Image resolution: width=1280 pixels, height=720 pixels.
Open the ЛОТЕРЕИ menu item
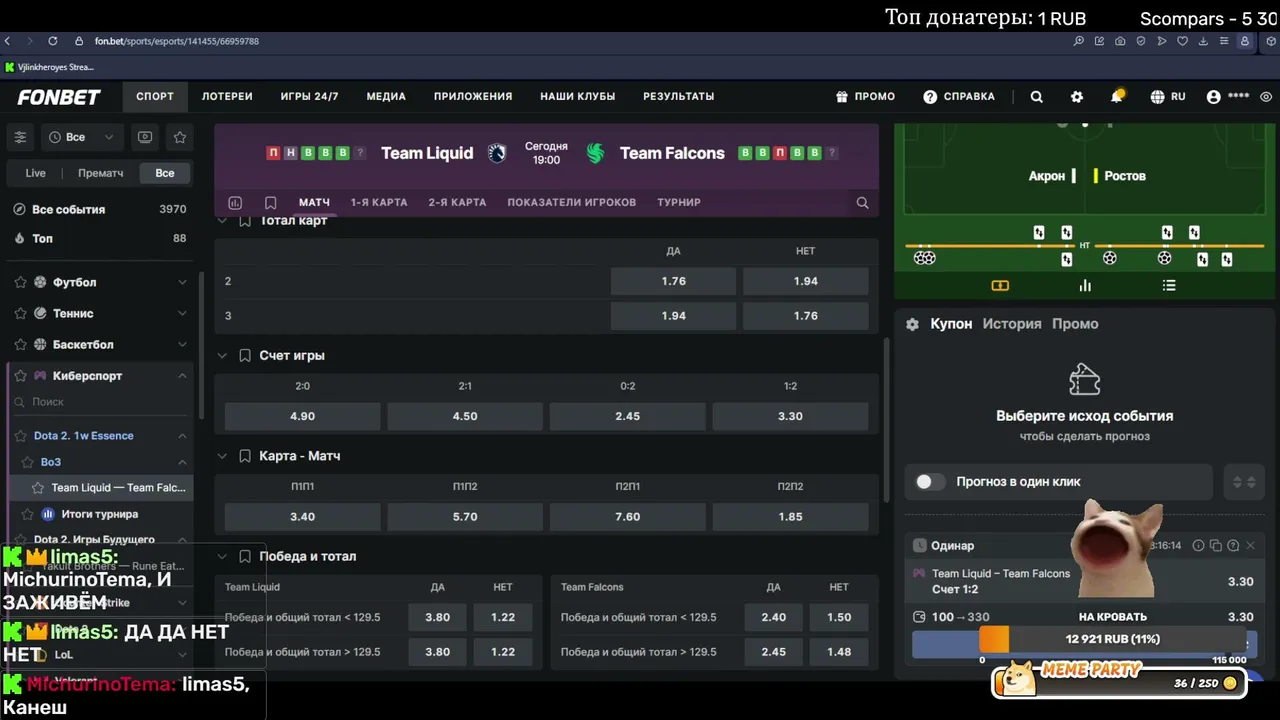(227, 97)
